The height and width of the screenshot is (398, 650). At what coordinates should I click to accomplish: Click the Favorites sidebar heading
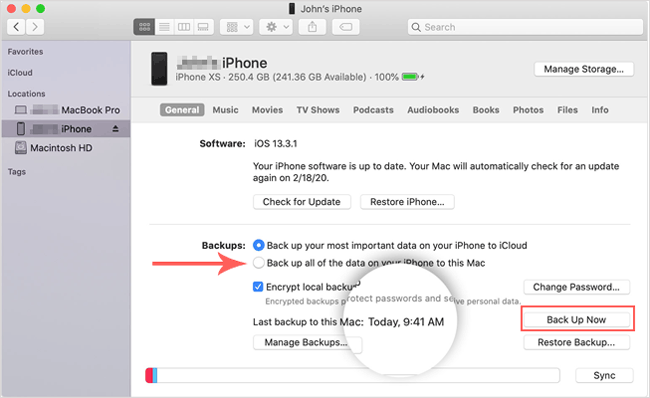click(x=25, y=52)
